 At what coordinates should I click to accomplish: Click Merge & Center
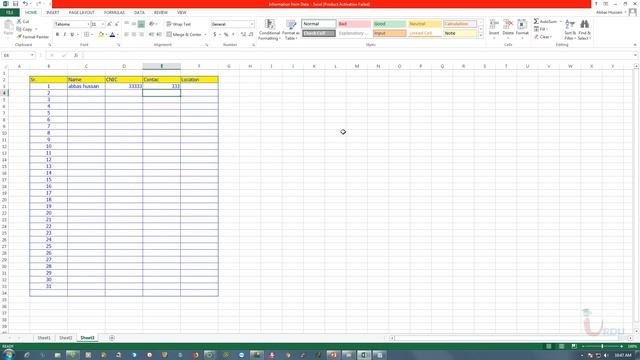(184, 35)
